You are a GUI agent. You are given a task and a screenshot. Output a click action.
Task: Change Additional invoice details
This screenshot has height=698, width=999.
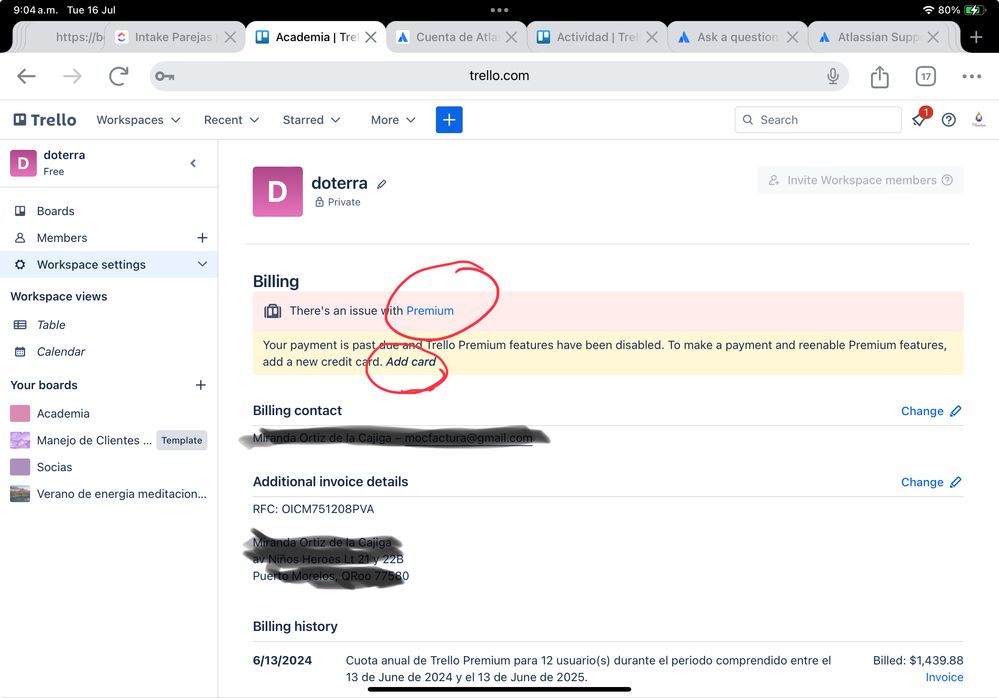931,482
